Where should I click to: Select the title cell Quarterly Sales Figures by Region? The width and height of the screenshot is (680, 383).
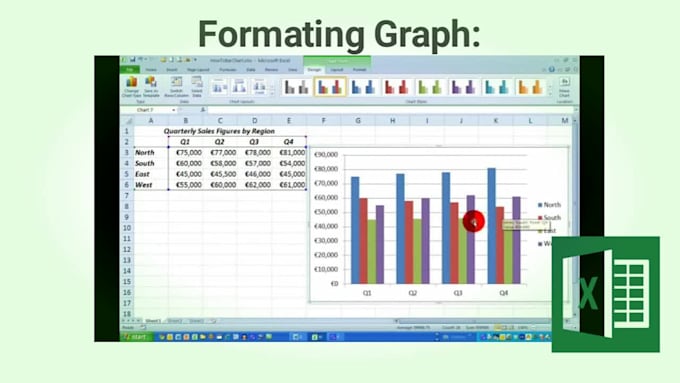coord(219,131)
